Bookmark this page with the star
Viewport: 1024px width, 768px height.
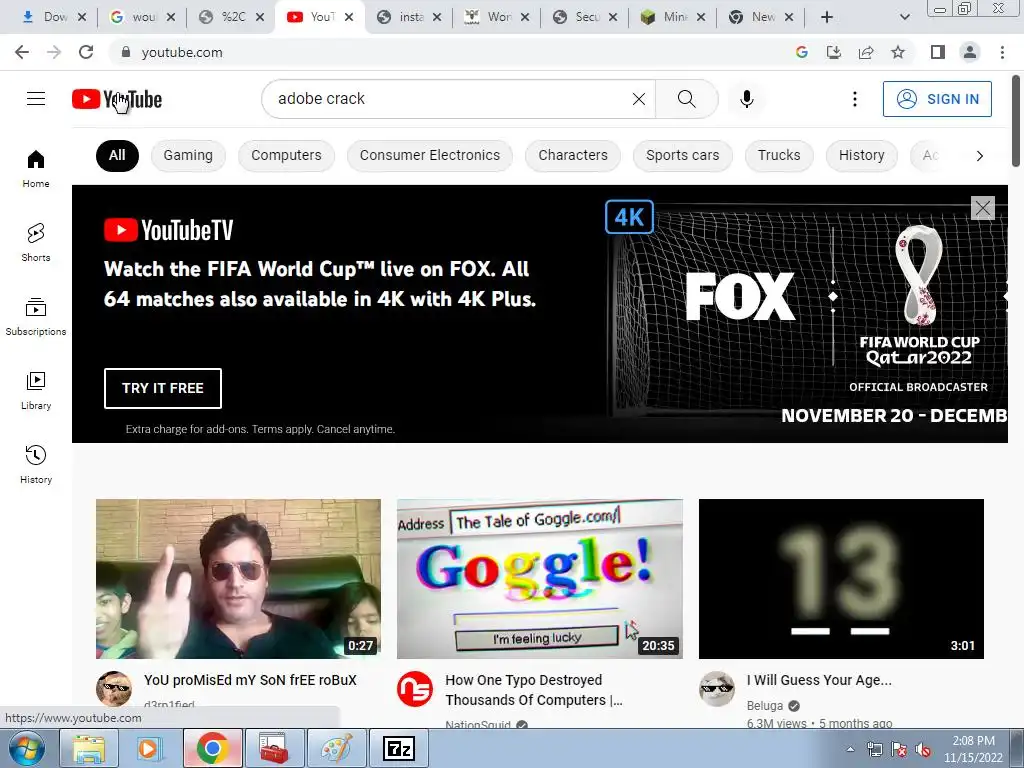[x=898, y=52]
